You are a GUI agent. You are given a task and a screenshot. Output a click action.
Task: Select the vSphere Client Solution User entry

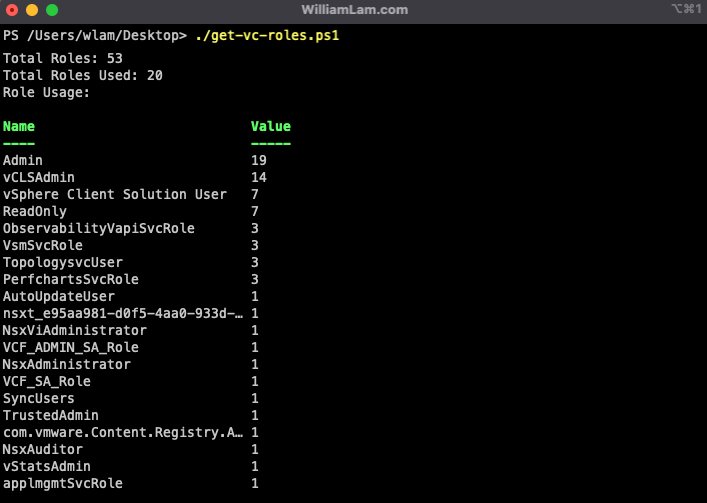click(x=115, y=194)
